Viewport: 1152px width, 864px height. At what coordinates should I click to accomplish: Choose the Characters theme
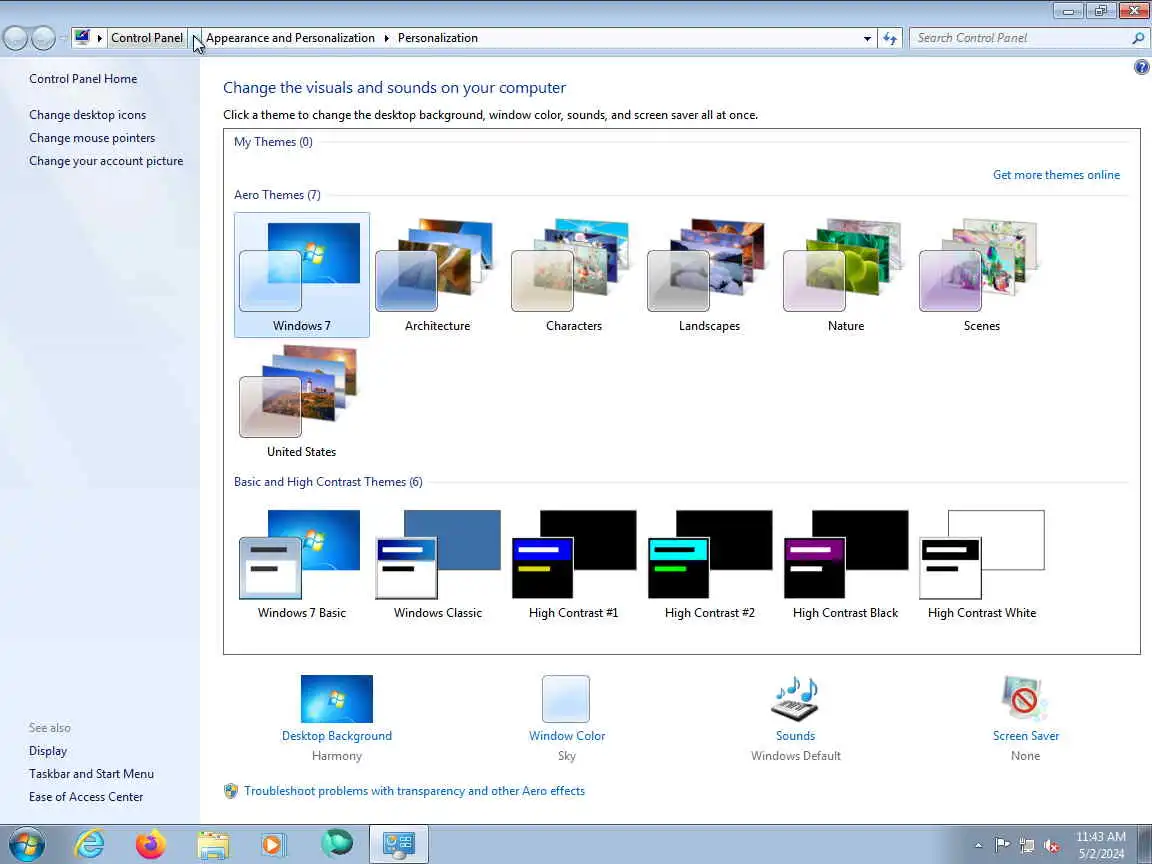pos(573,275)
